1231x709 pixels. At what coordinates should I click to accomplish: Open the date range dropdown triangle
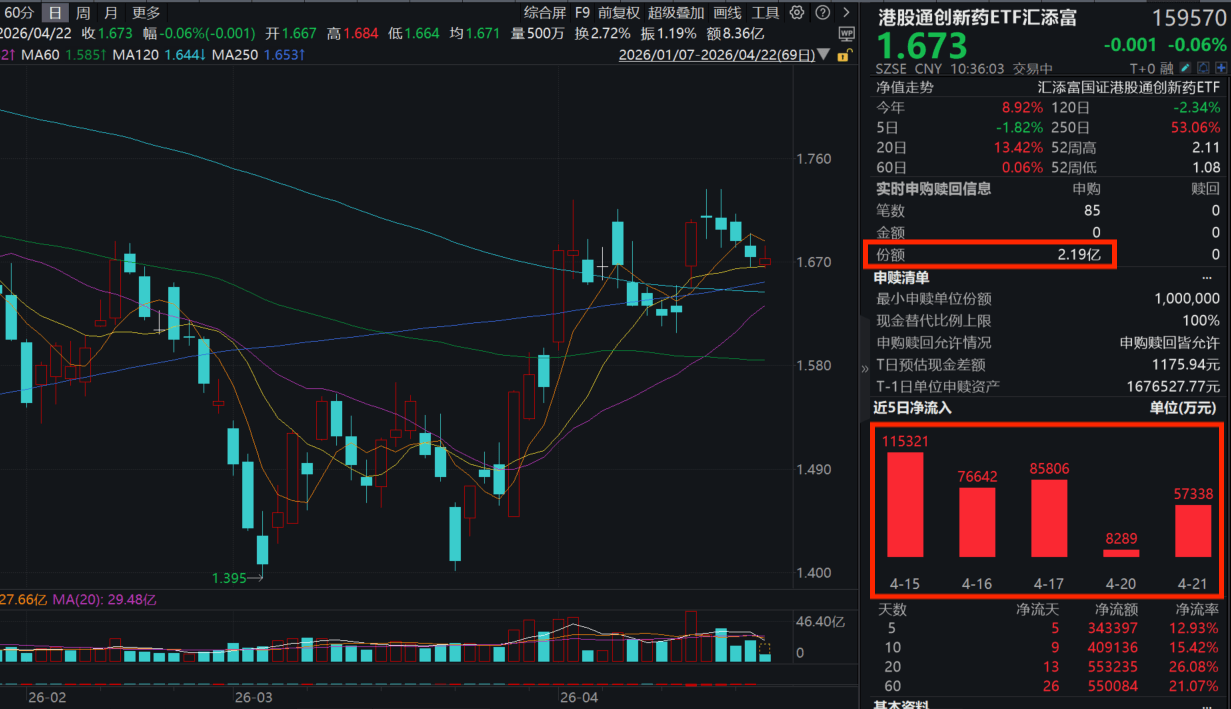point(823,55)
